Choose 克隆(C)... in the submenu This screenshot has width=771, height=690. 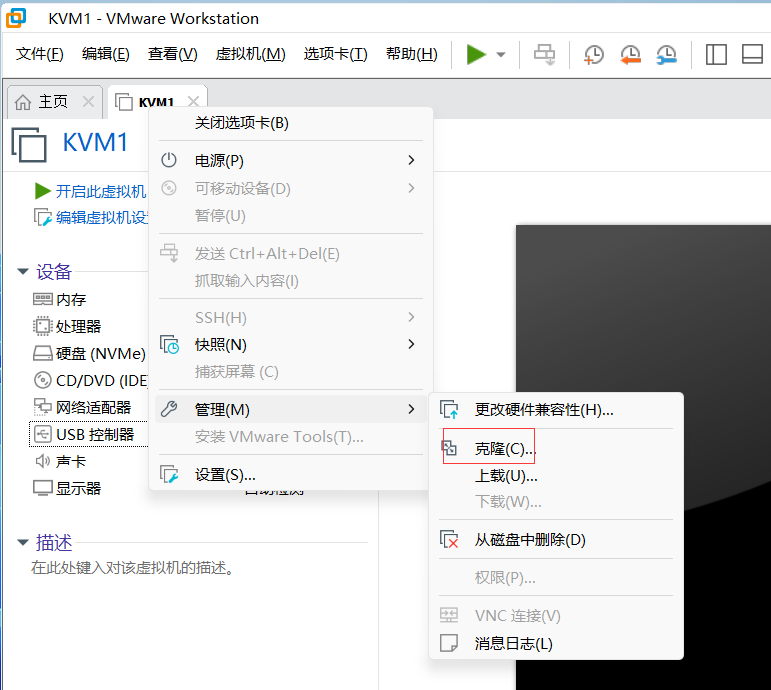556,449
